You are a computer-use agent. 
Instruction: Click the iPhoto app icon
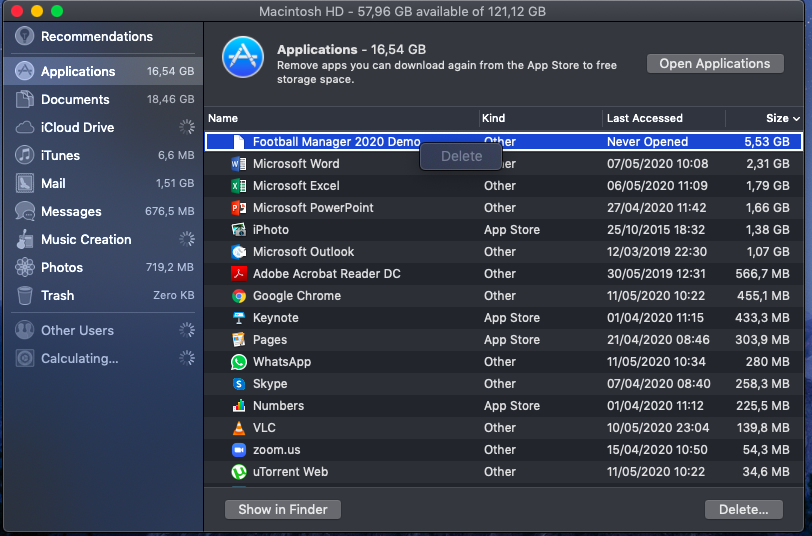[238, 229]
